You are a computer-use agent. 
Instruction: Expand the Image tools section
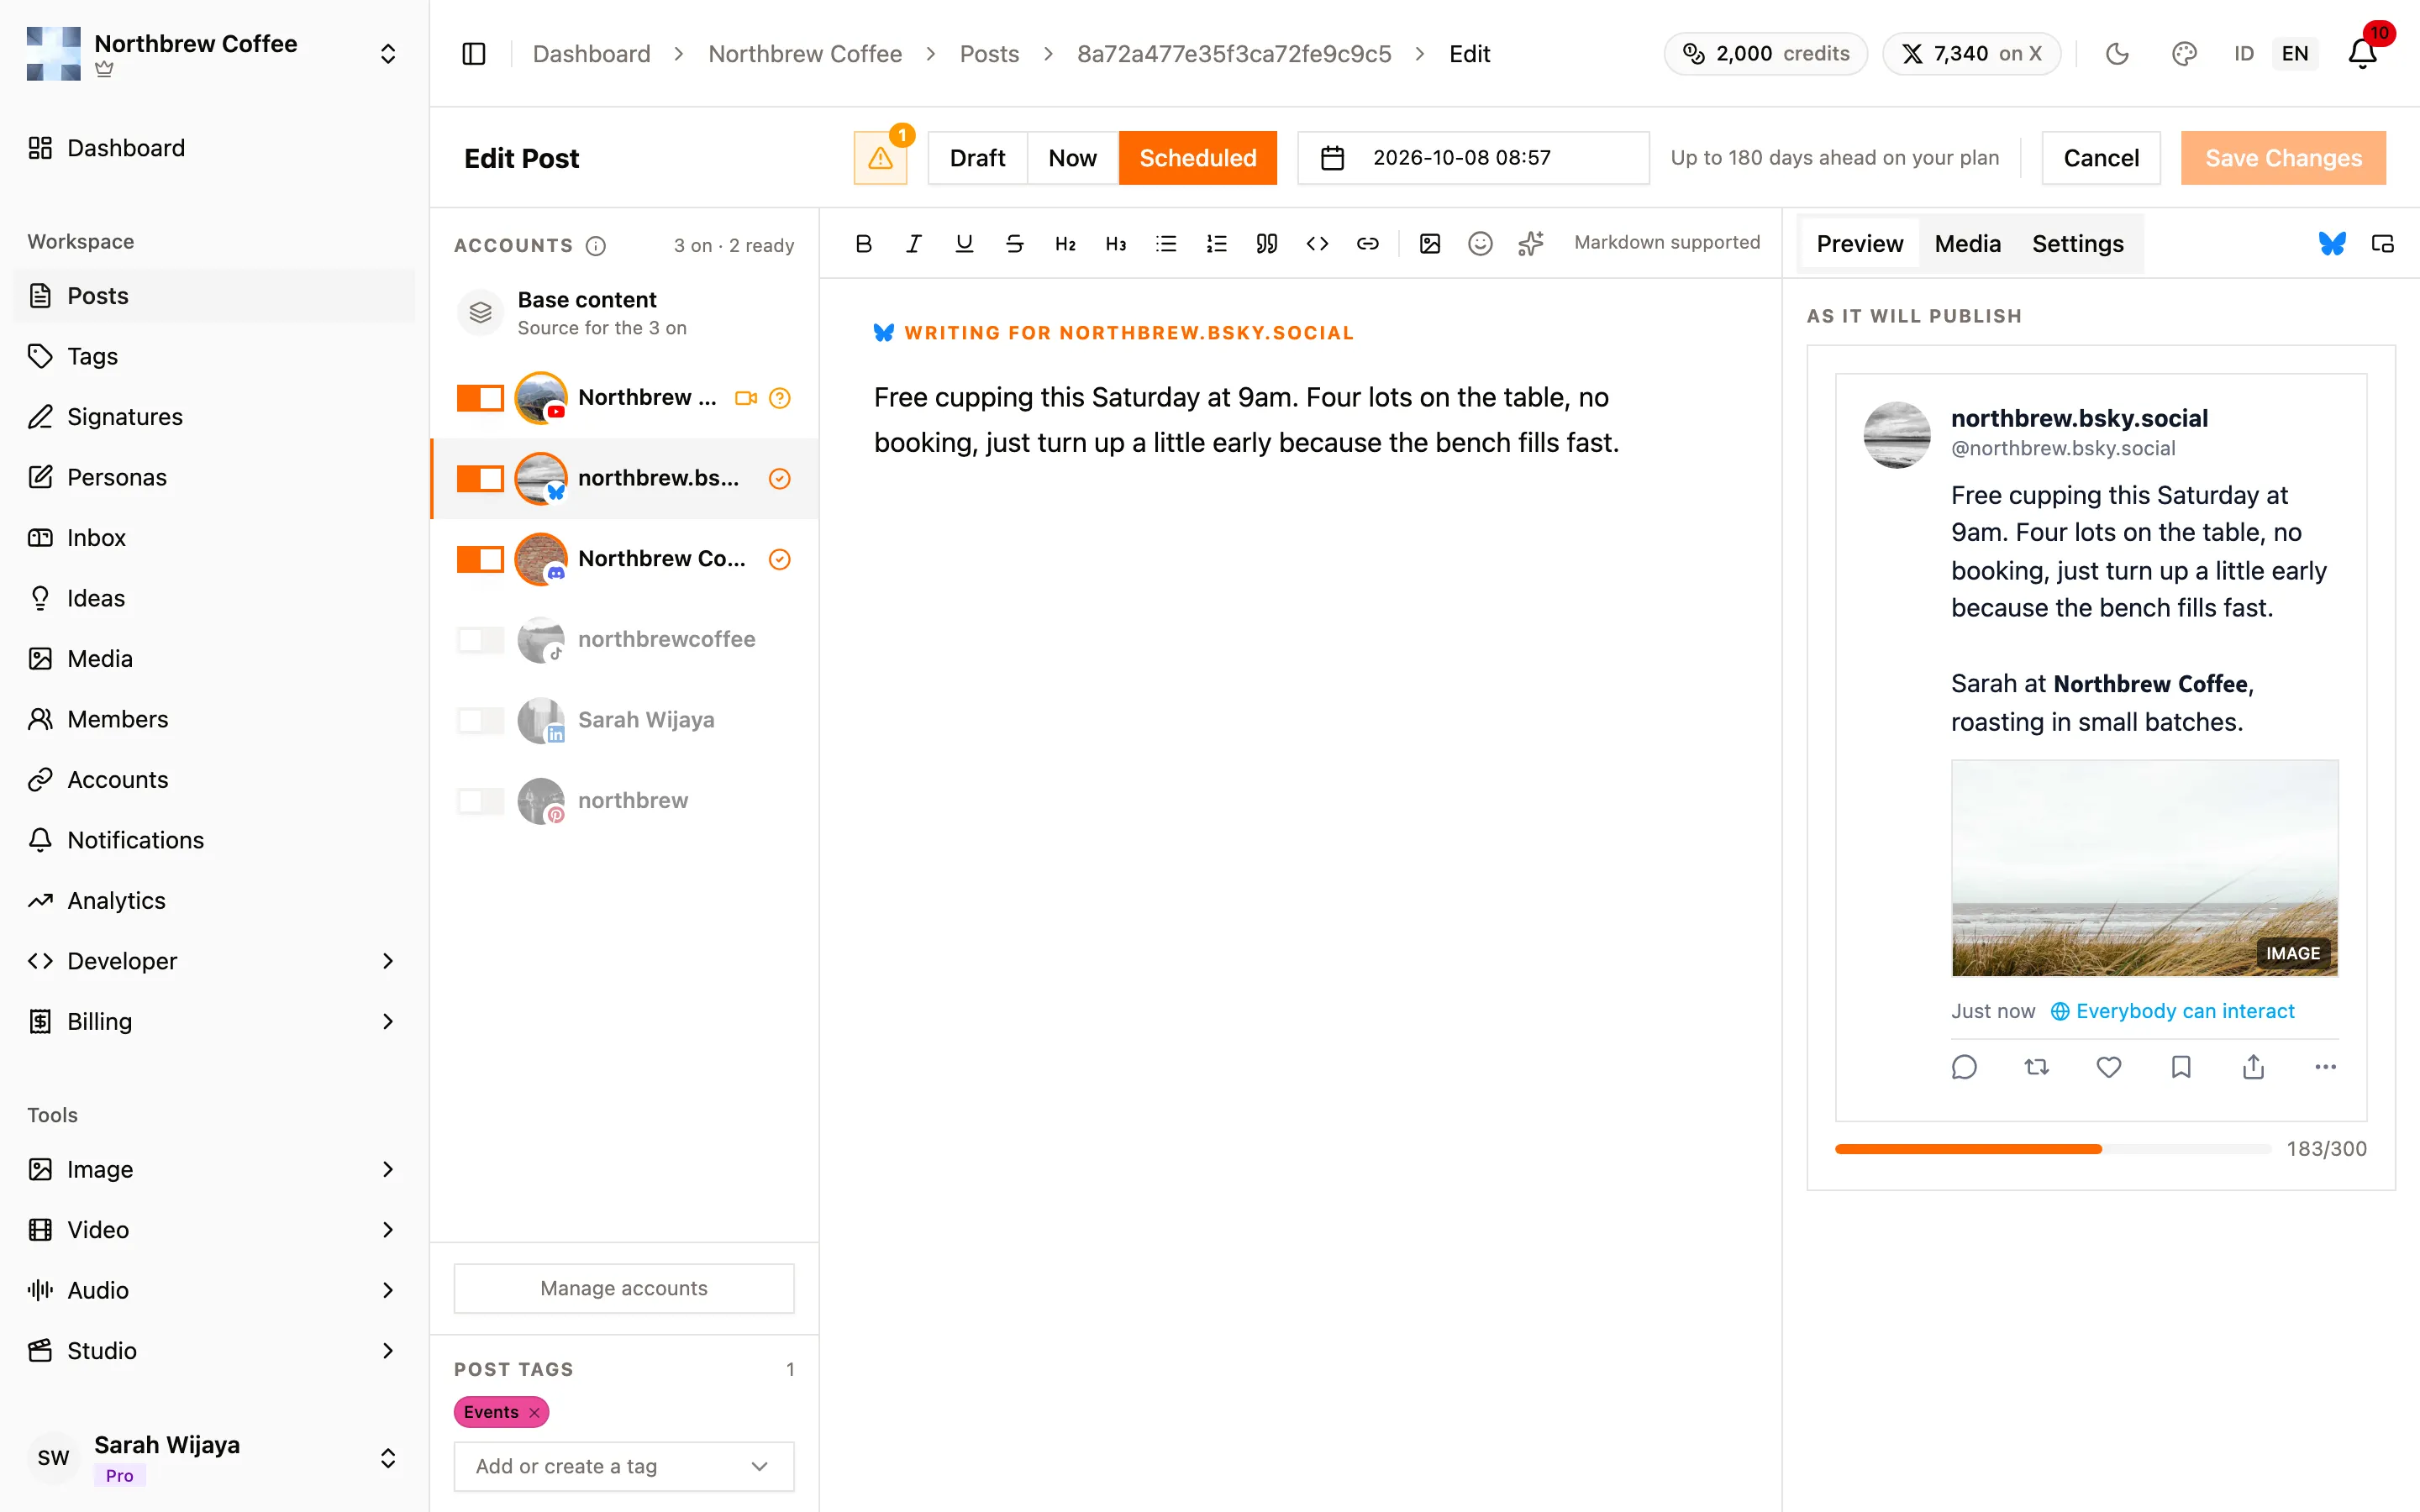[x=214, y=1169]
